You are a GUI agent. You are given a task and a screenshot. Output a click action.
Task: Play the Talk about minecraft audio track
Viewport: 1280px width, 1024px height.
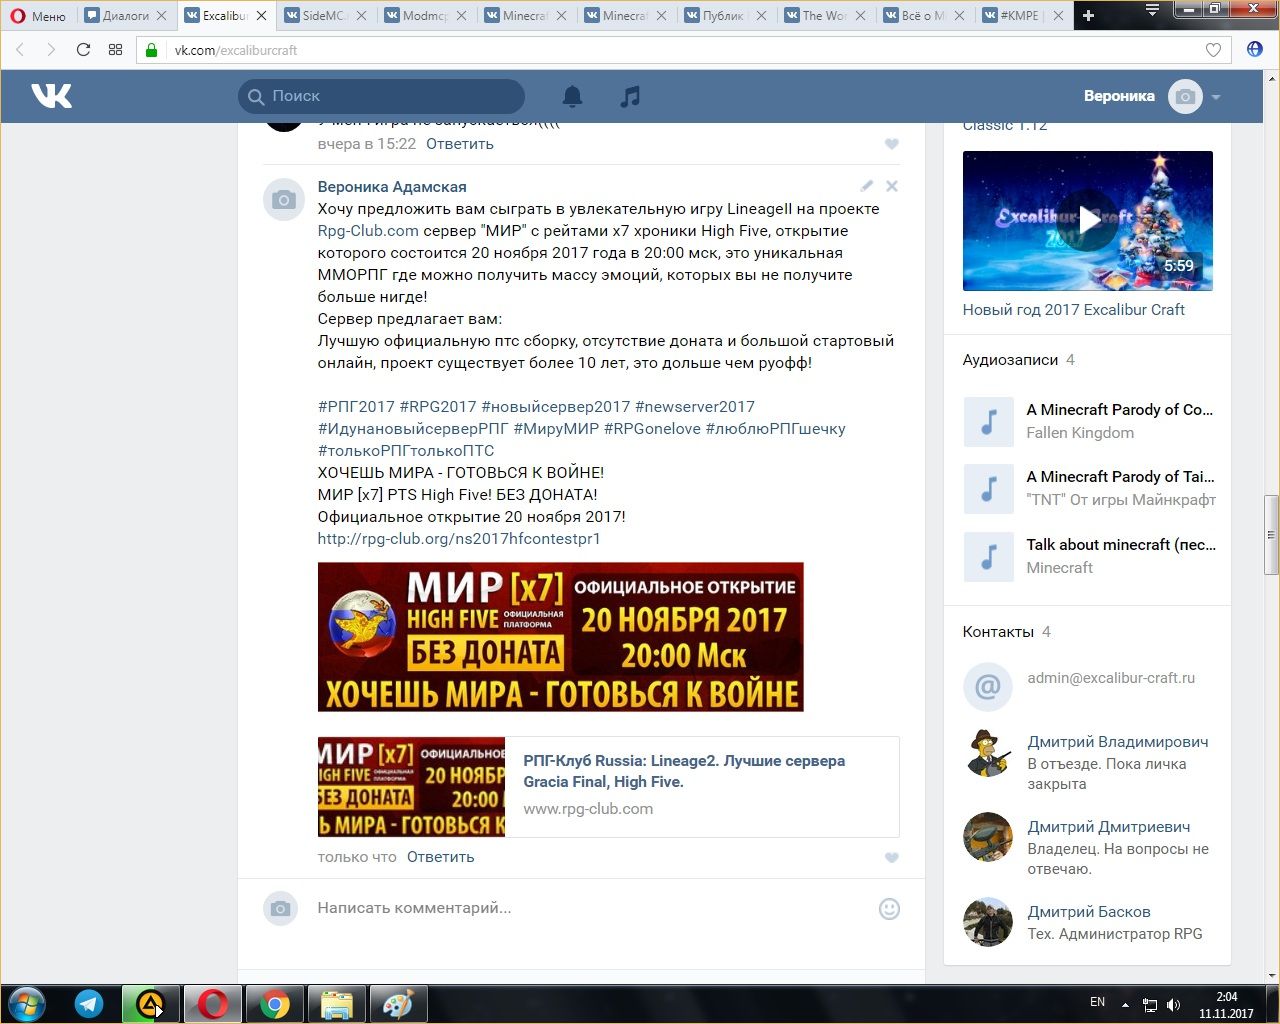coord(988,557)
